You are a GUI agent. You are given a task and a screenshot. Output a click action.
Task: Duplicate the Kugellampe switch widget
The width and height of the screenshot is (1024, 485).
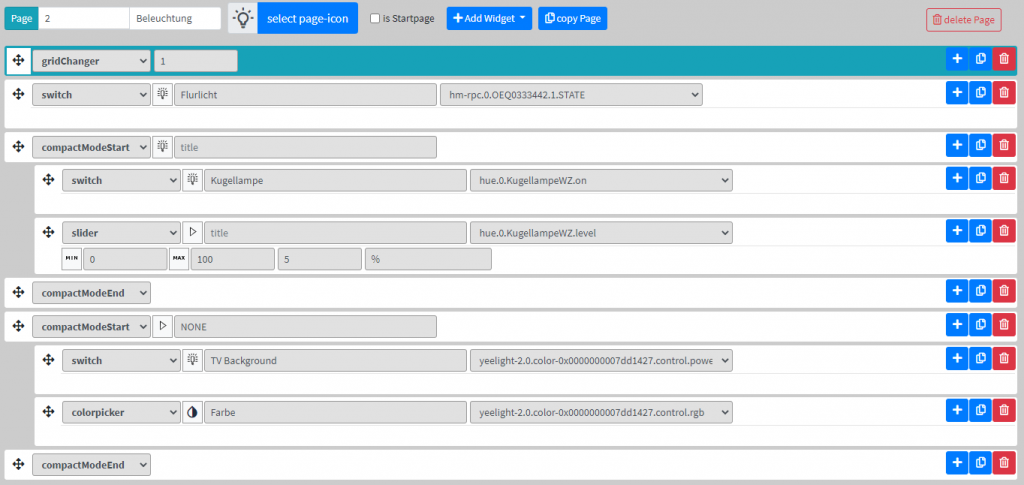coord(980,179)
